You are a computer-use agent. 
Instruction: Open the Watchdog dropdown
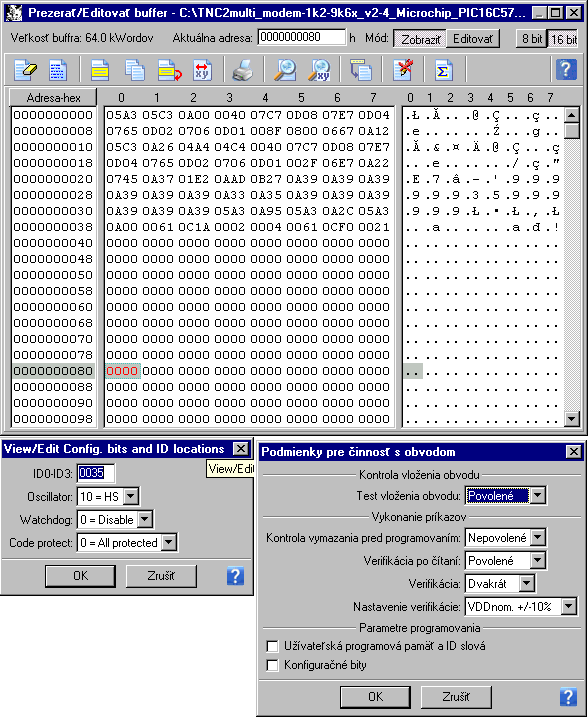tap(145, 519)
